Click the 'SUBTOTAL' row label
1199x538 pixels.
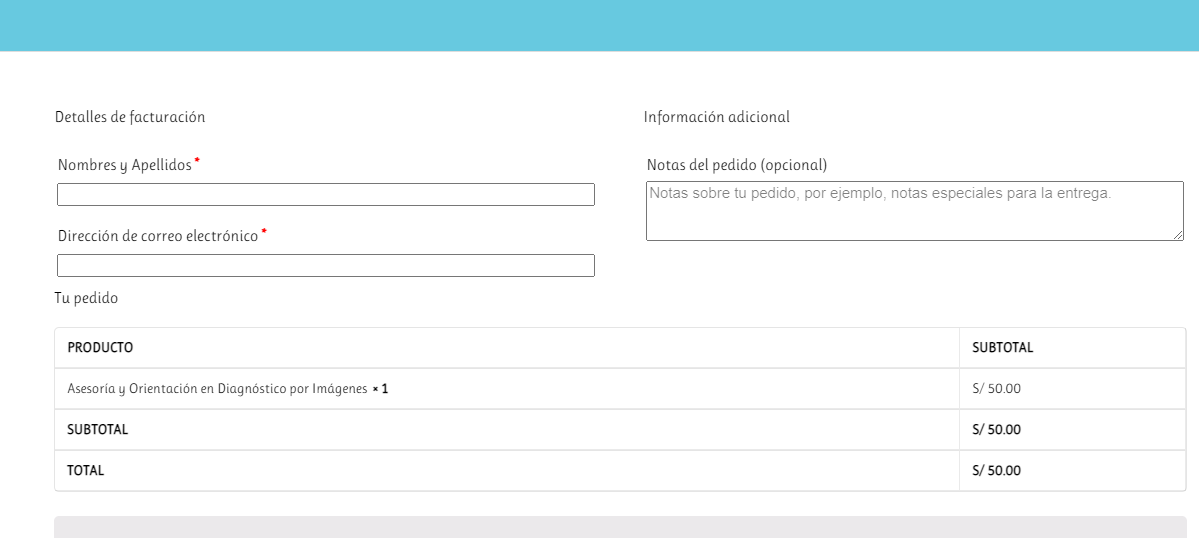[98, 429]
